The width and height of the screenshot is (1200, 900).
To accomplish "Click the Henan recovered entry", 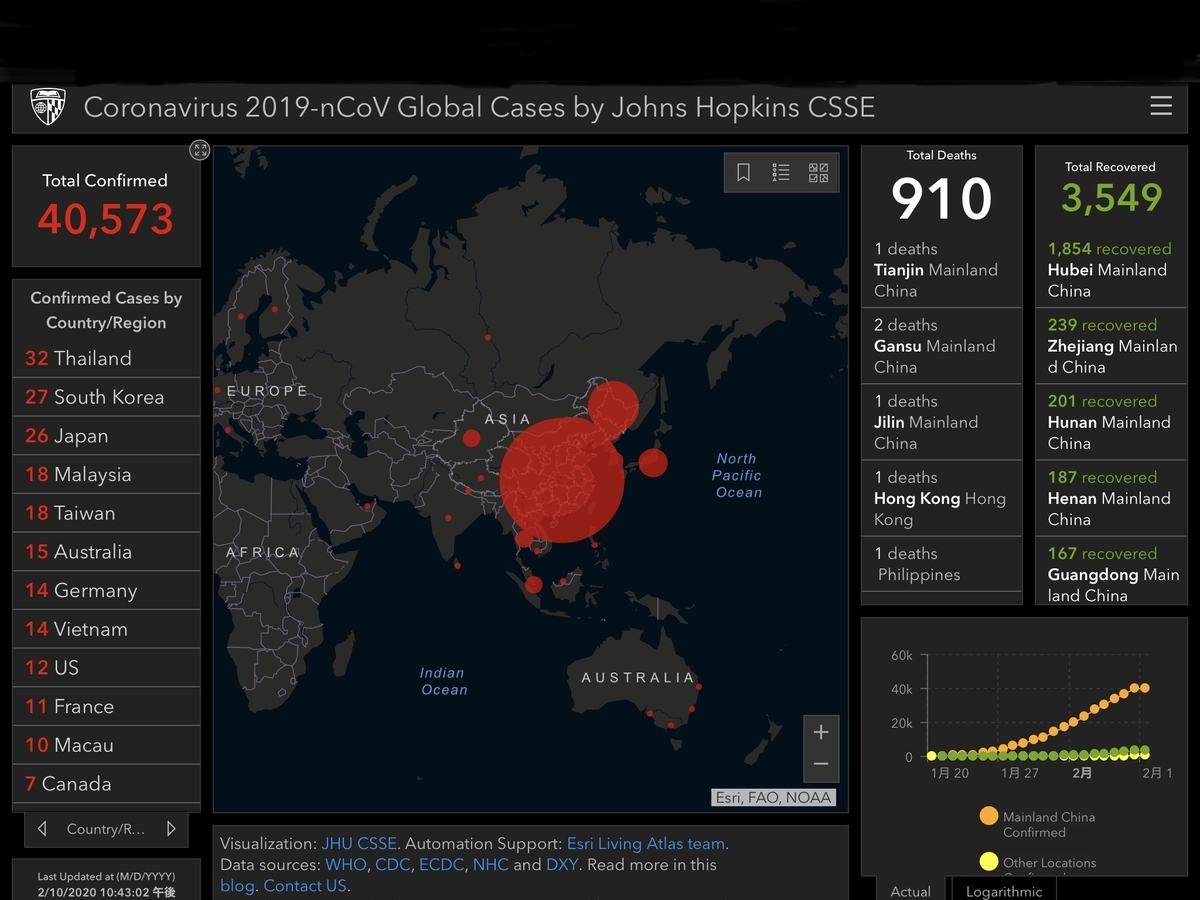I will coord(1111,498).
